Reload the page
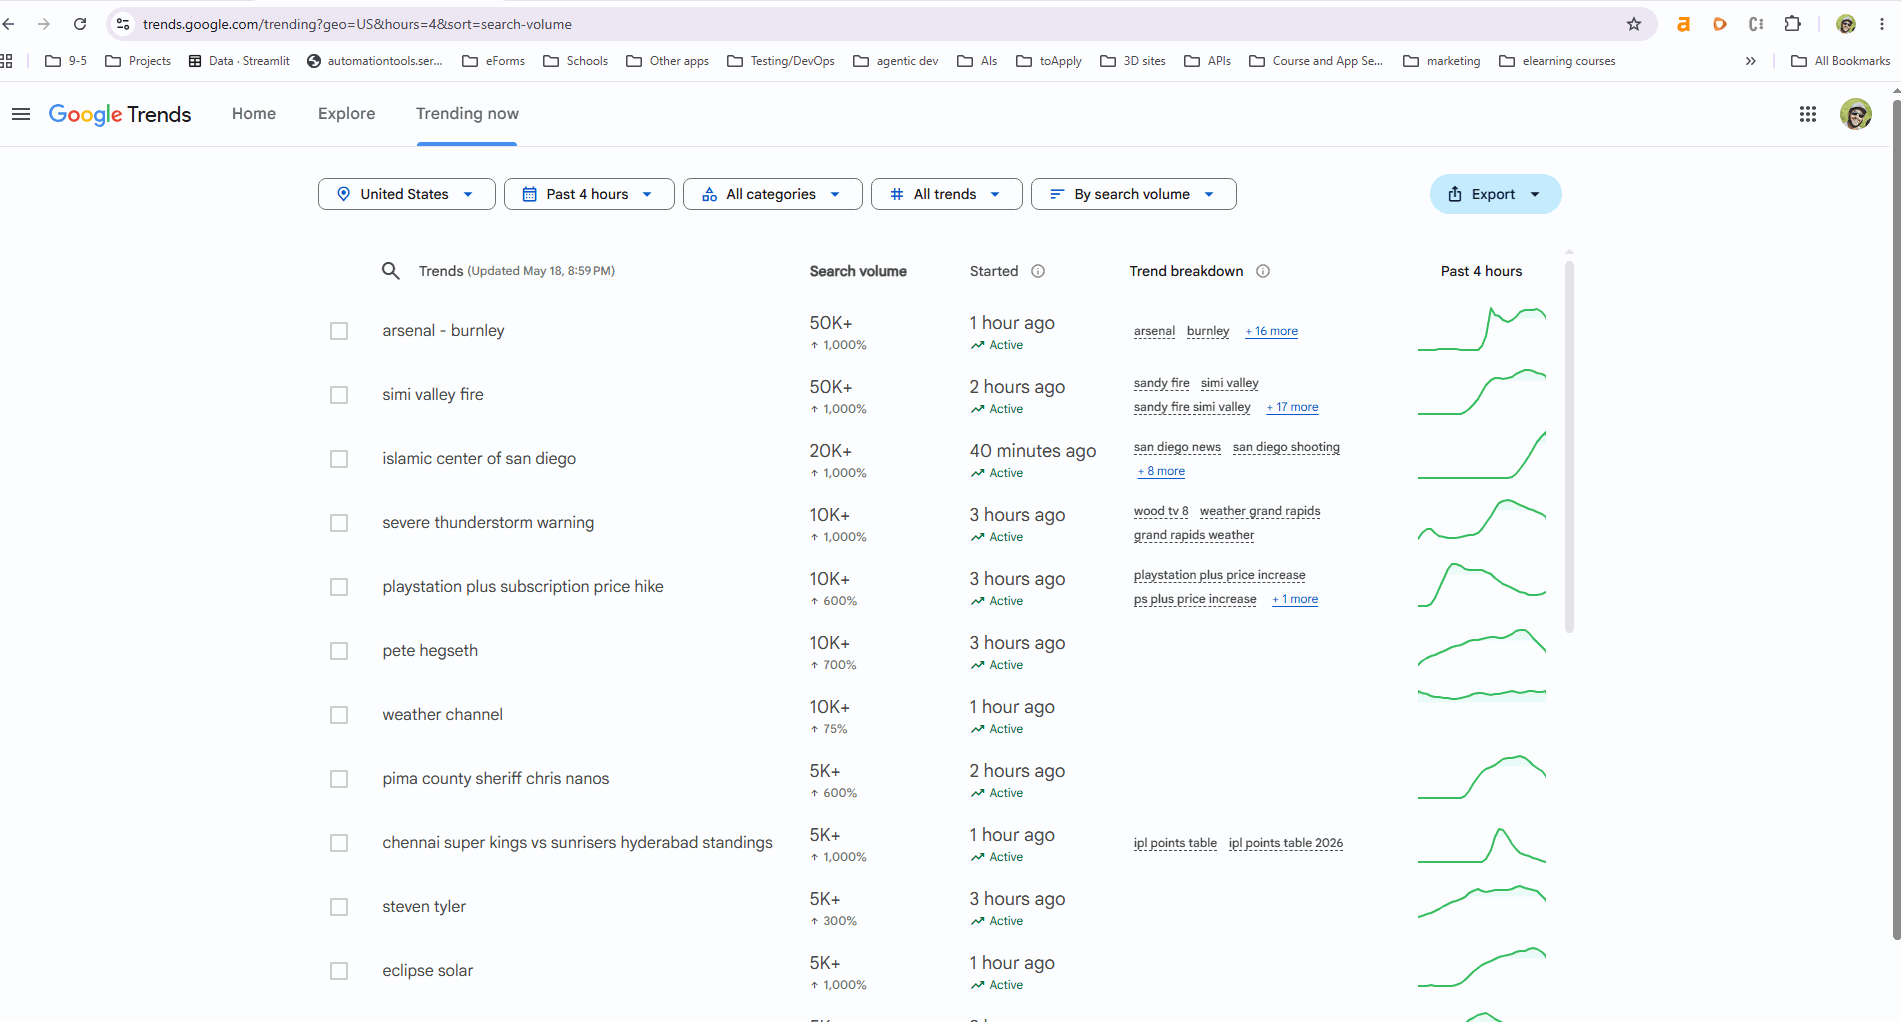The width and height of the screenshot is (1901, 1022). [80, 24]
